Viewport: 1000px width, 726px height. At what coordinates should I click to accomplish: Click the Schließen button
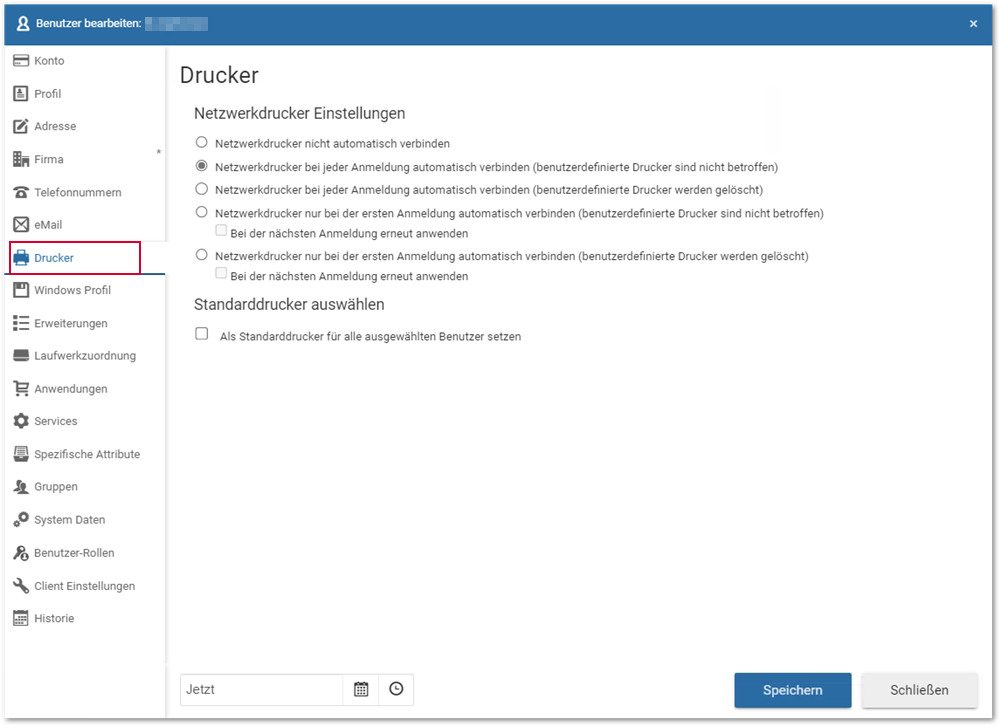click(x=919, y=690)
